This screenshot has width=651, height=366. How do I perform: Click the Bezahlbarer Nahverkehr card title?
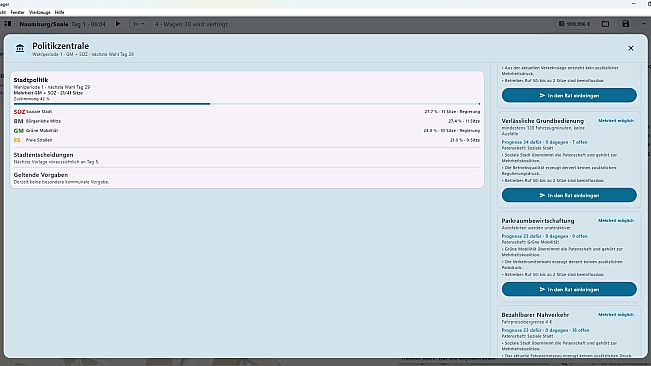pyautogui.click(x=535, y=315)
